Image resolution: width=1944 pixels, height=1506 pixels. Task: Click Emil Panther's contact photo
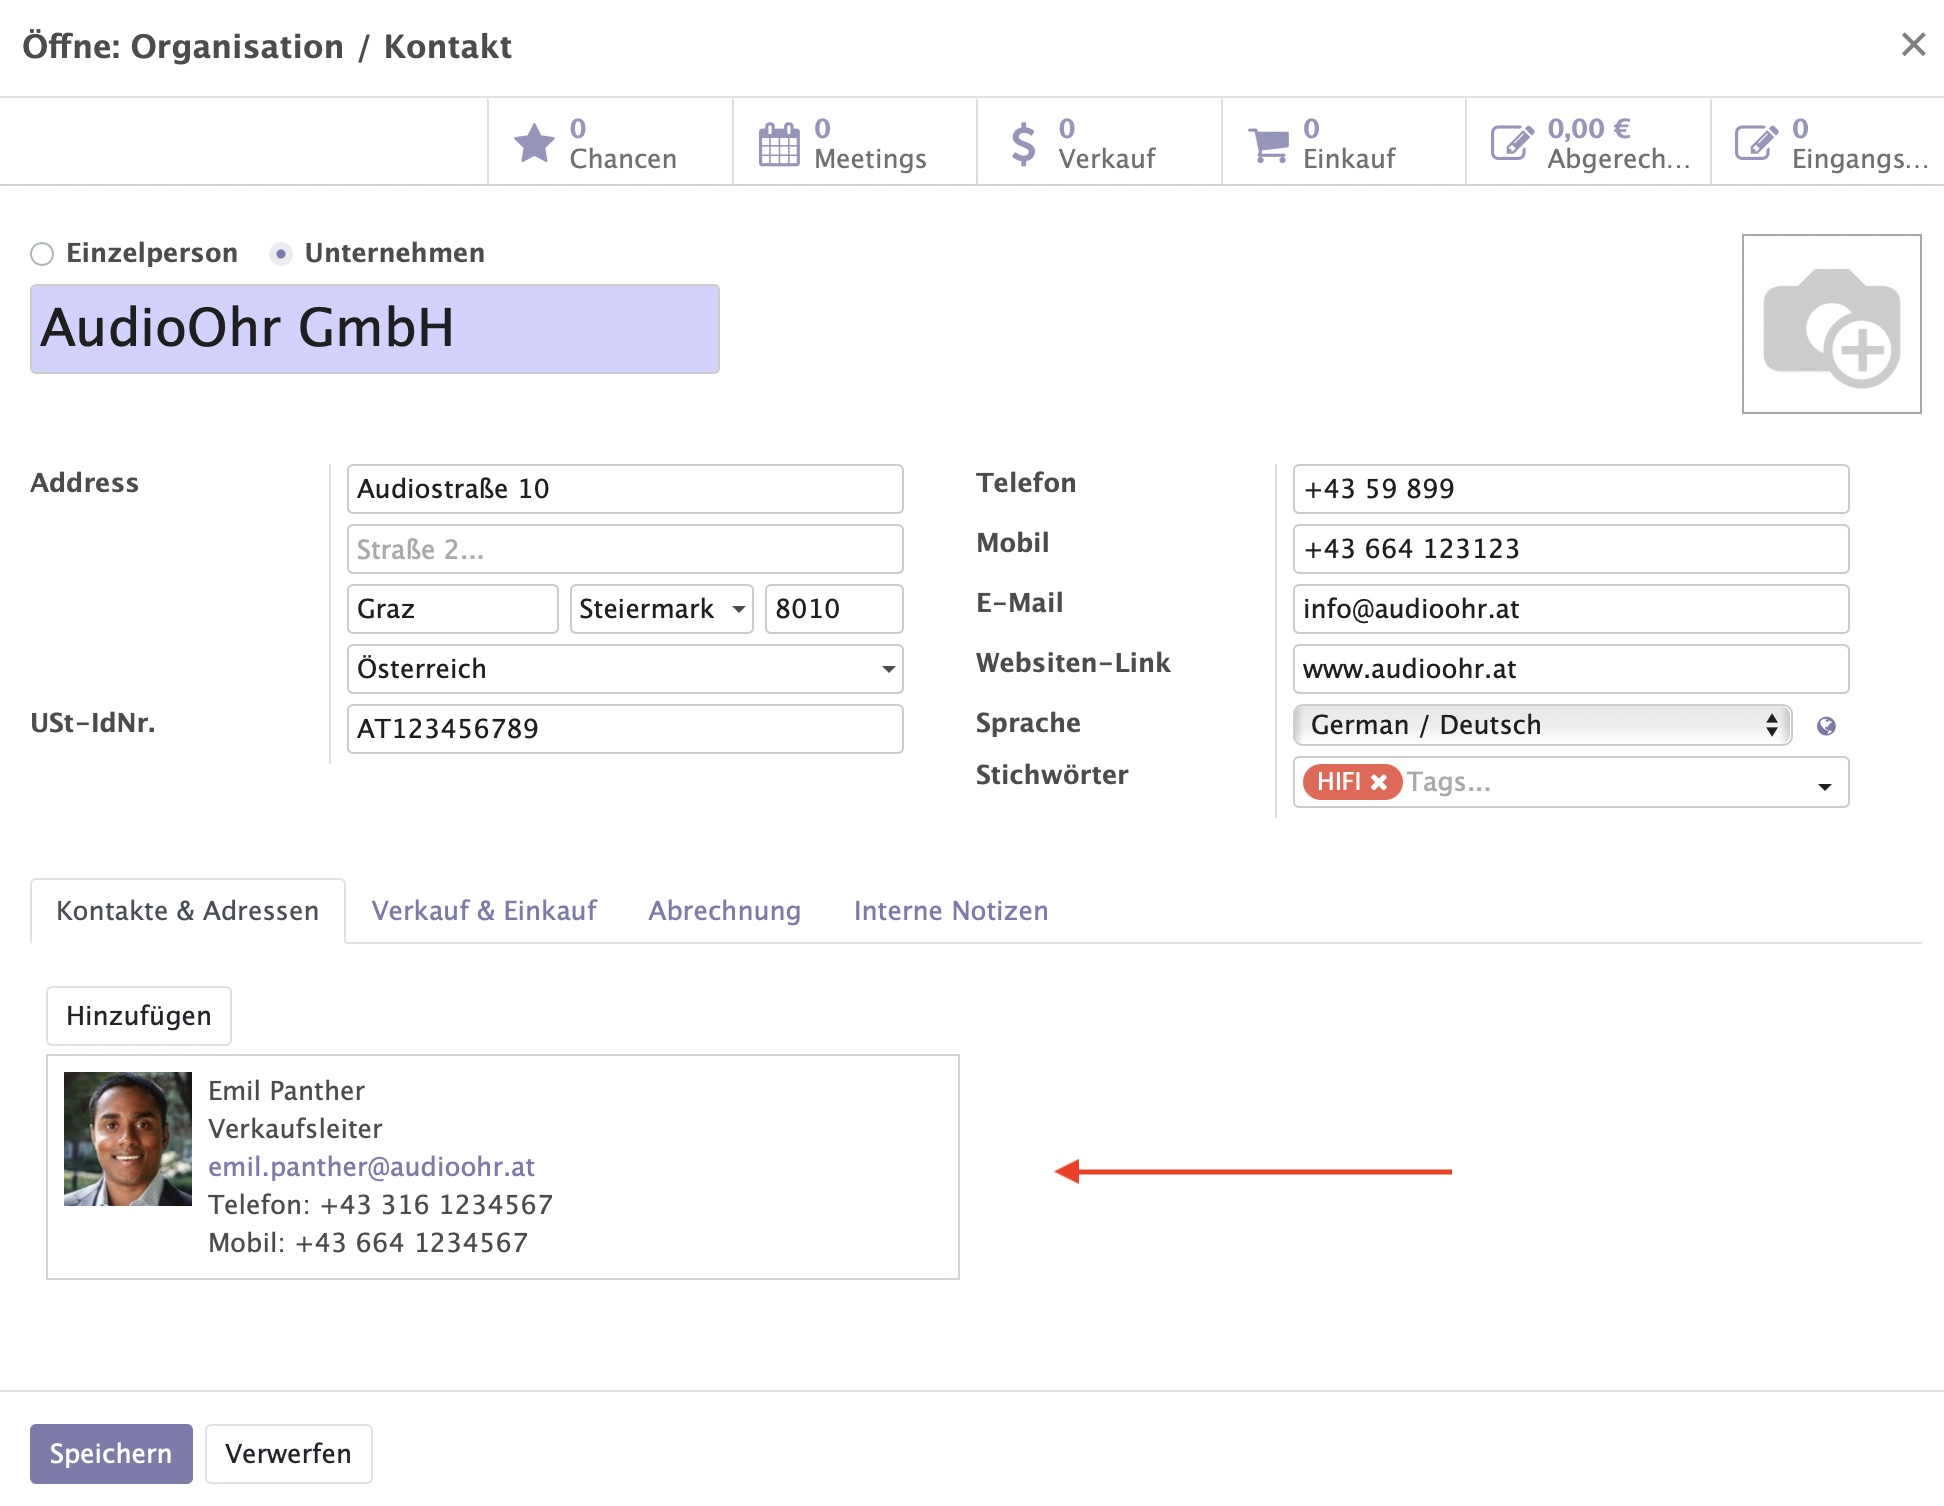128,1139
